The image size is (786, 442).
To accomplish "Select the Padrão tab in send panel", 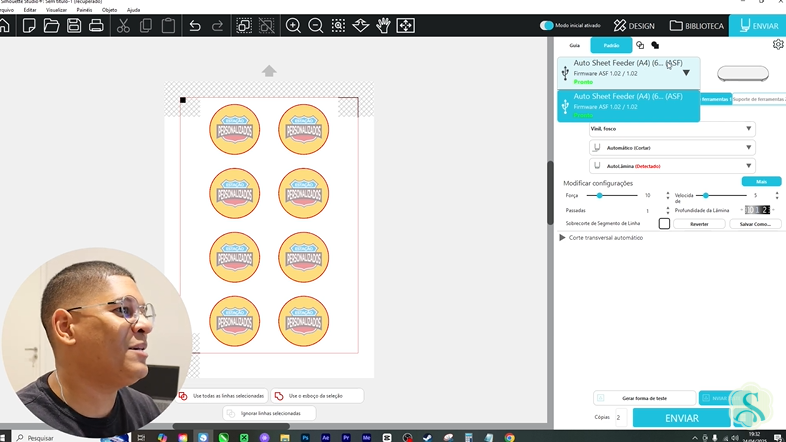I will 611,45.
